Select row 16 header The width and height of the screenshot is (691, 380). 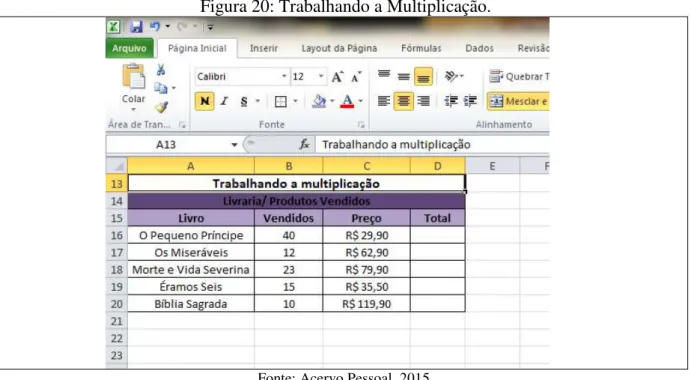[x=117, y=235]
